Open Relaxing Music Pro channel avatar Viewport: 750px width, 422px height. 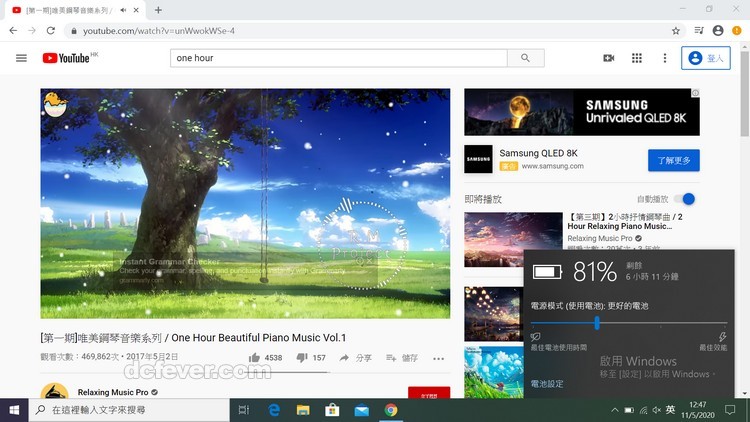click(x=55, y=391)
